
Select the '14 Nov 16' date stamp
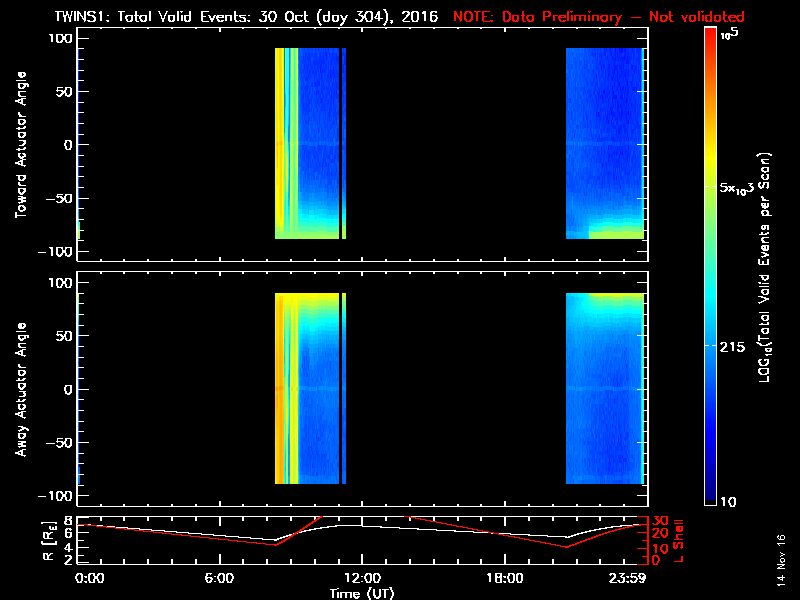[x=781, y=560]
